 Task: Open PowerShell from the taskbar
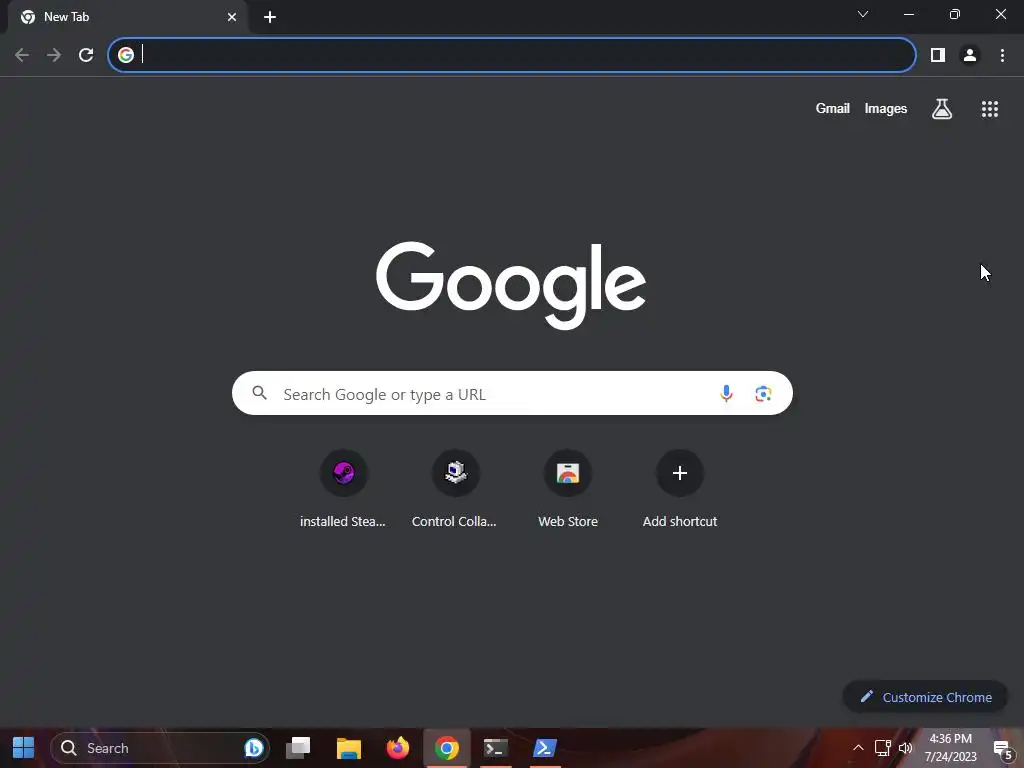point(545,748)
